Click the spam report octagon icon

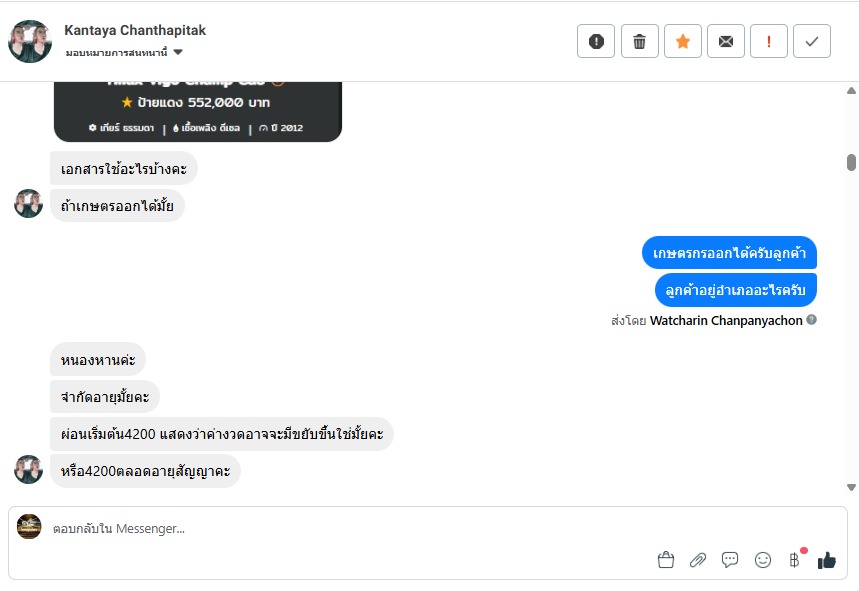(596, 41)
